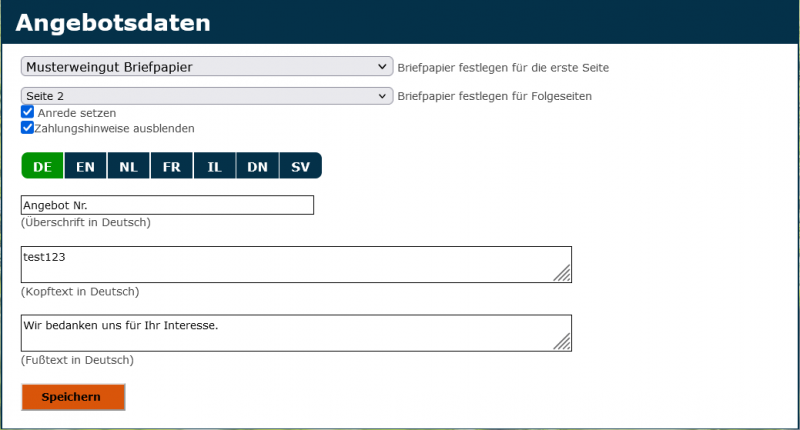Click the Angebot Nr. heading input field

(167, 205)
